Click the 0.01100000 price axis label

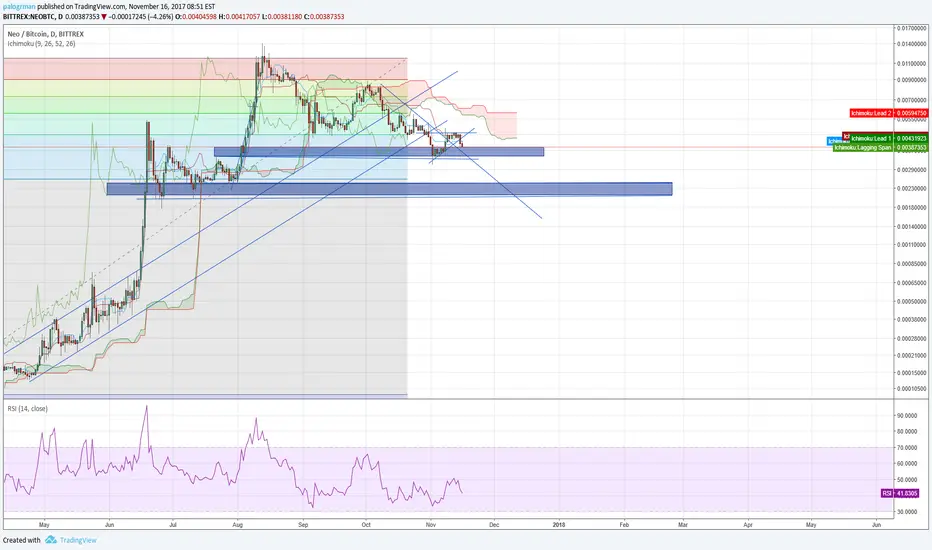912,64
